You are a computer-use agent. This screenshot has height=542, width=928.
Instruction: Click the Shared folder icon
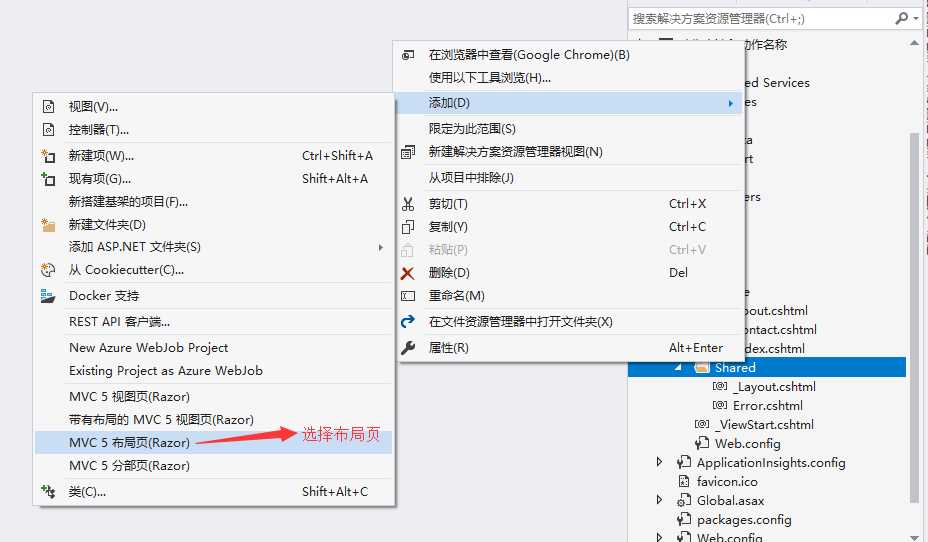(x=702, y=367)
